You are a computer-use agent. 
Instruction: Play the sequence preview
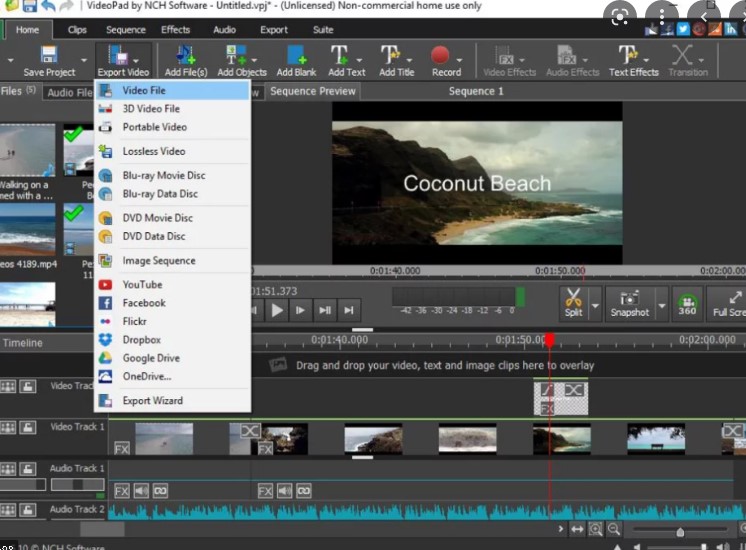277,310
